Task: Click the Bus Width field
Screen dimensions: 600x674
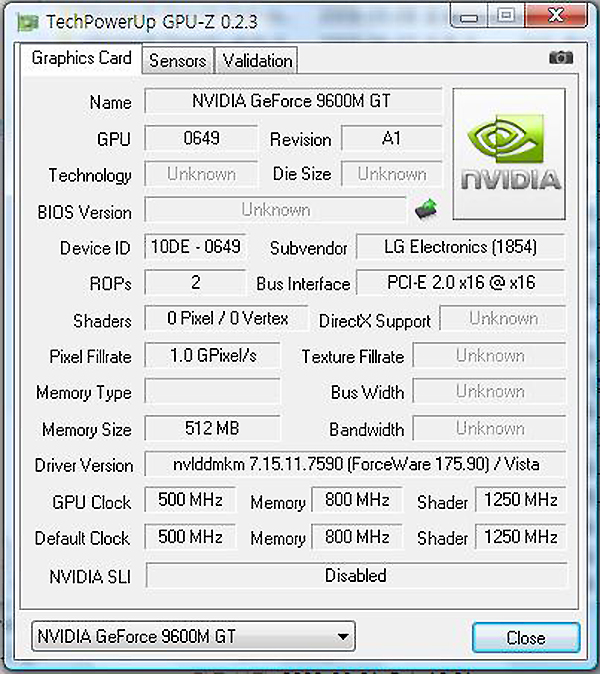Action: pos(489,391)
